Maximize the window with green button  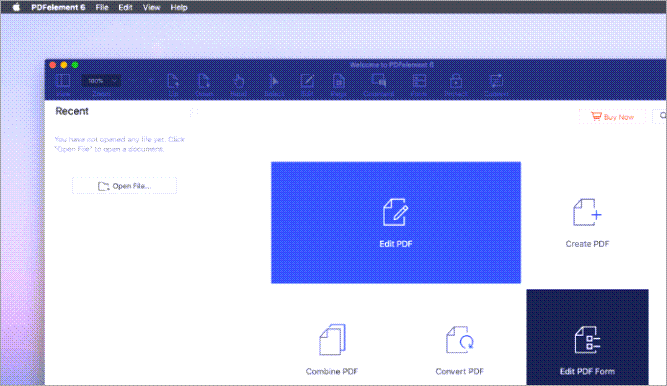click(x=75, y=65)
